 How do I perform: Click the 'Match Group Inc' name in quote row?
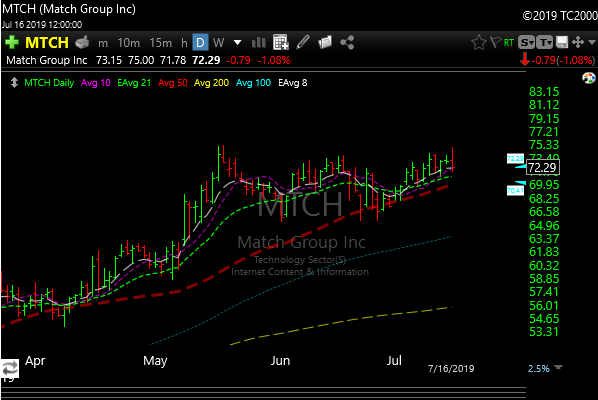(x=47, y=60)
